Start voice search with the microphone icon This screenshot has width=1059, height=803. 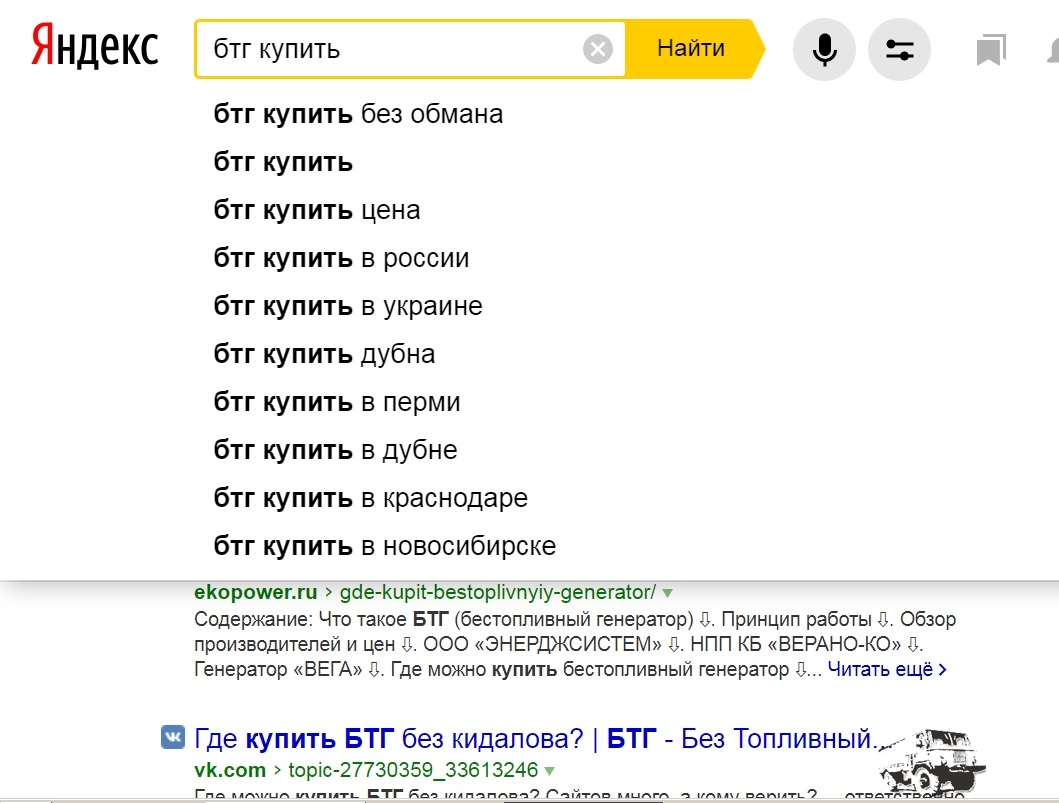pyautogui.click(x=824, y=49)
